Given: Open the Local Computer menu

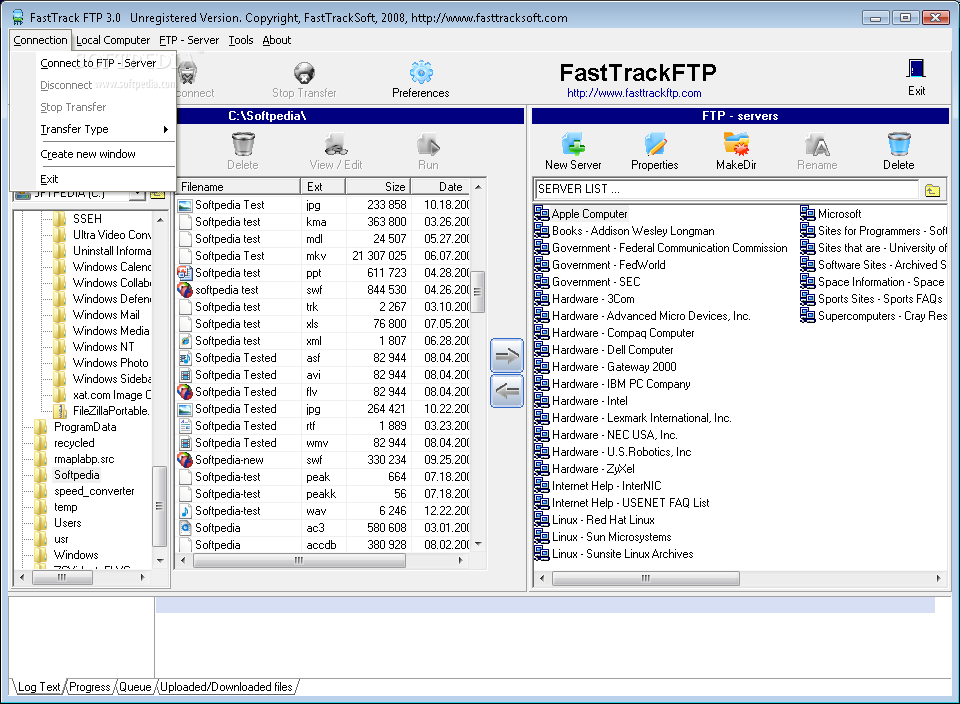Looking at the screenshot, I should click(113, 40).
